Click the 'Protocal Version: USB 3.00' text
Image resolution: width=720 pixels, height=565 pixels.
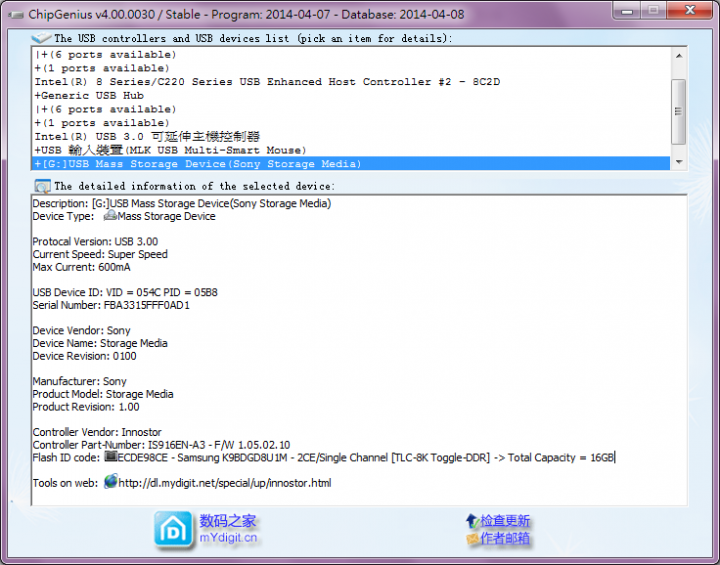(95, 242)
